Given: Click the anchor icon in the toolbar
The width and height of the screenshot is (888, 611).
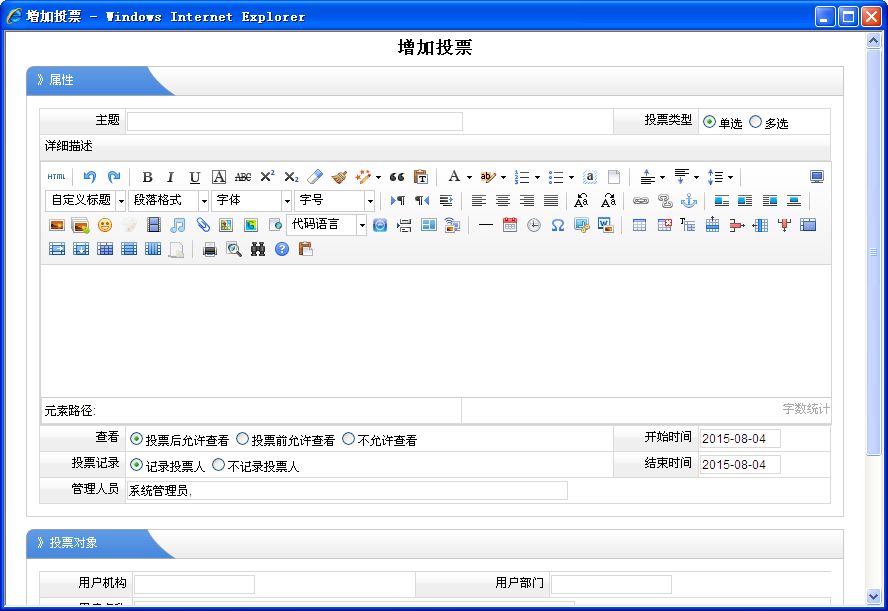Looking at the screenshot, I should tap(688, 201).
